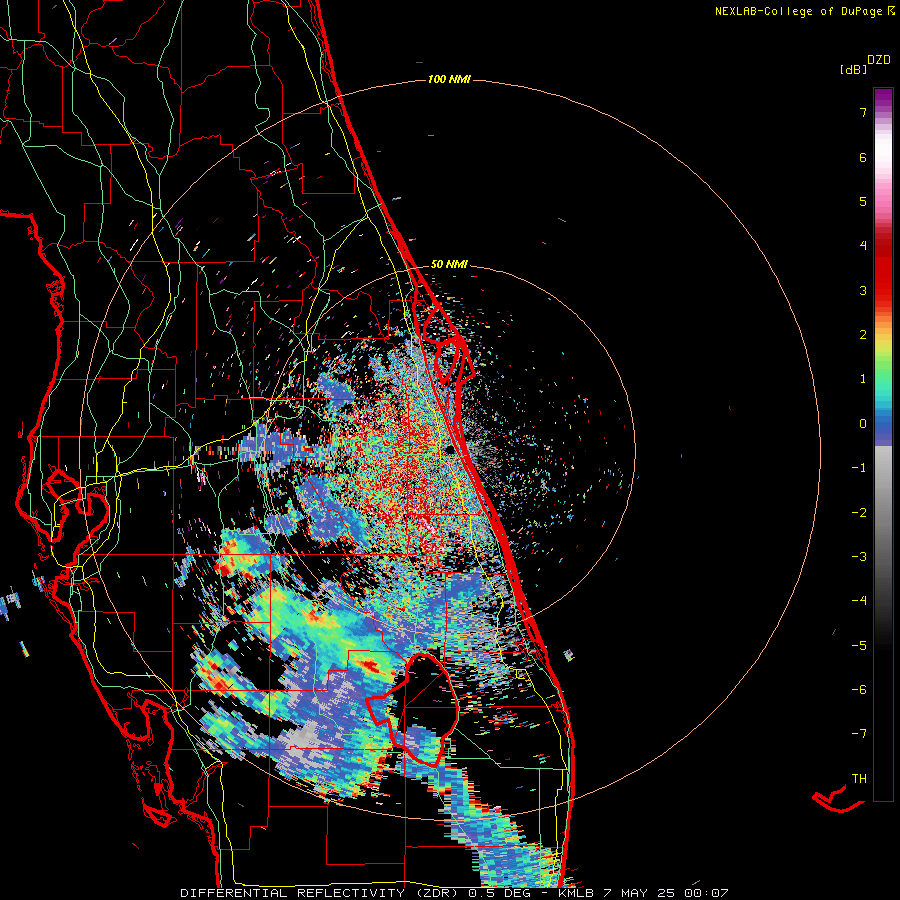Click the -6 value on the color scale

tap(859, 690)
